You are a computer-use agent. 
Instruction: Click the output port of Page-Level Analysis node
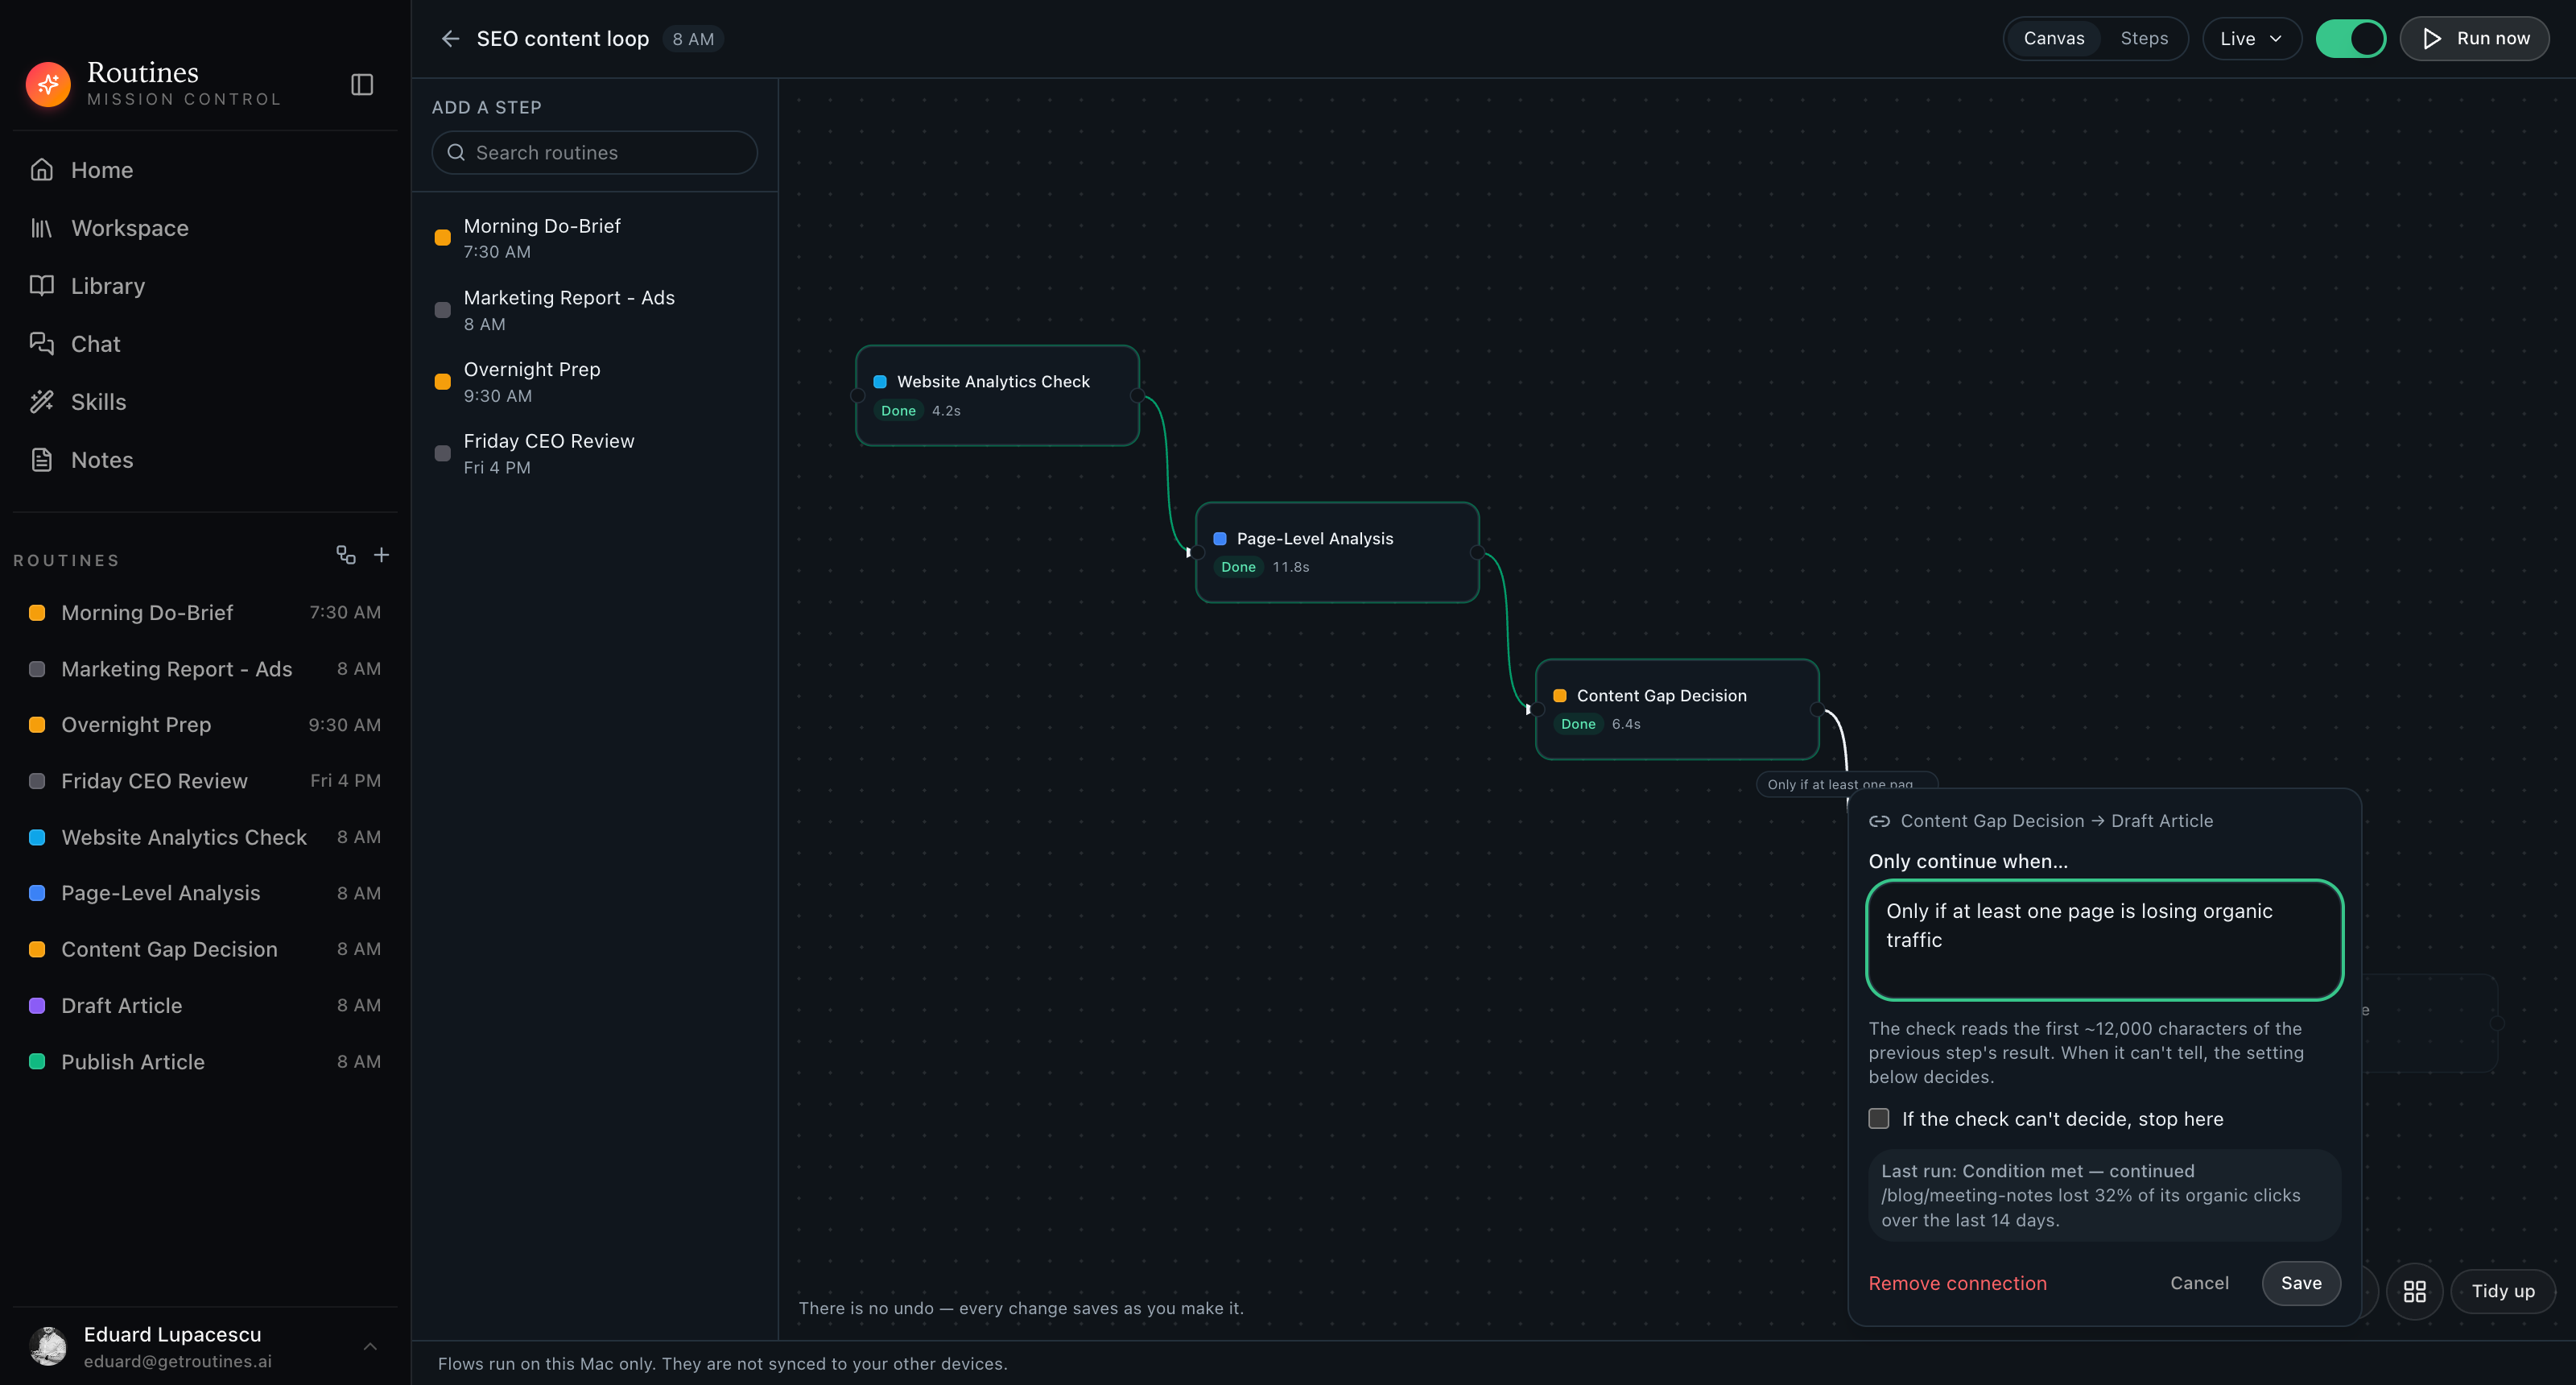coord(1477,553)
